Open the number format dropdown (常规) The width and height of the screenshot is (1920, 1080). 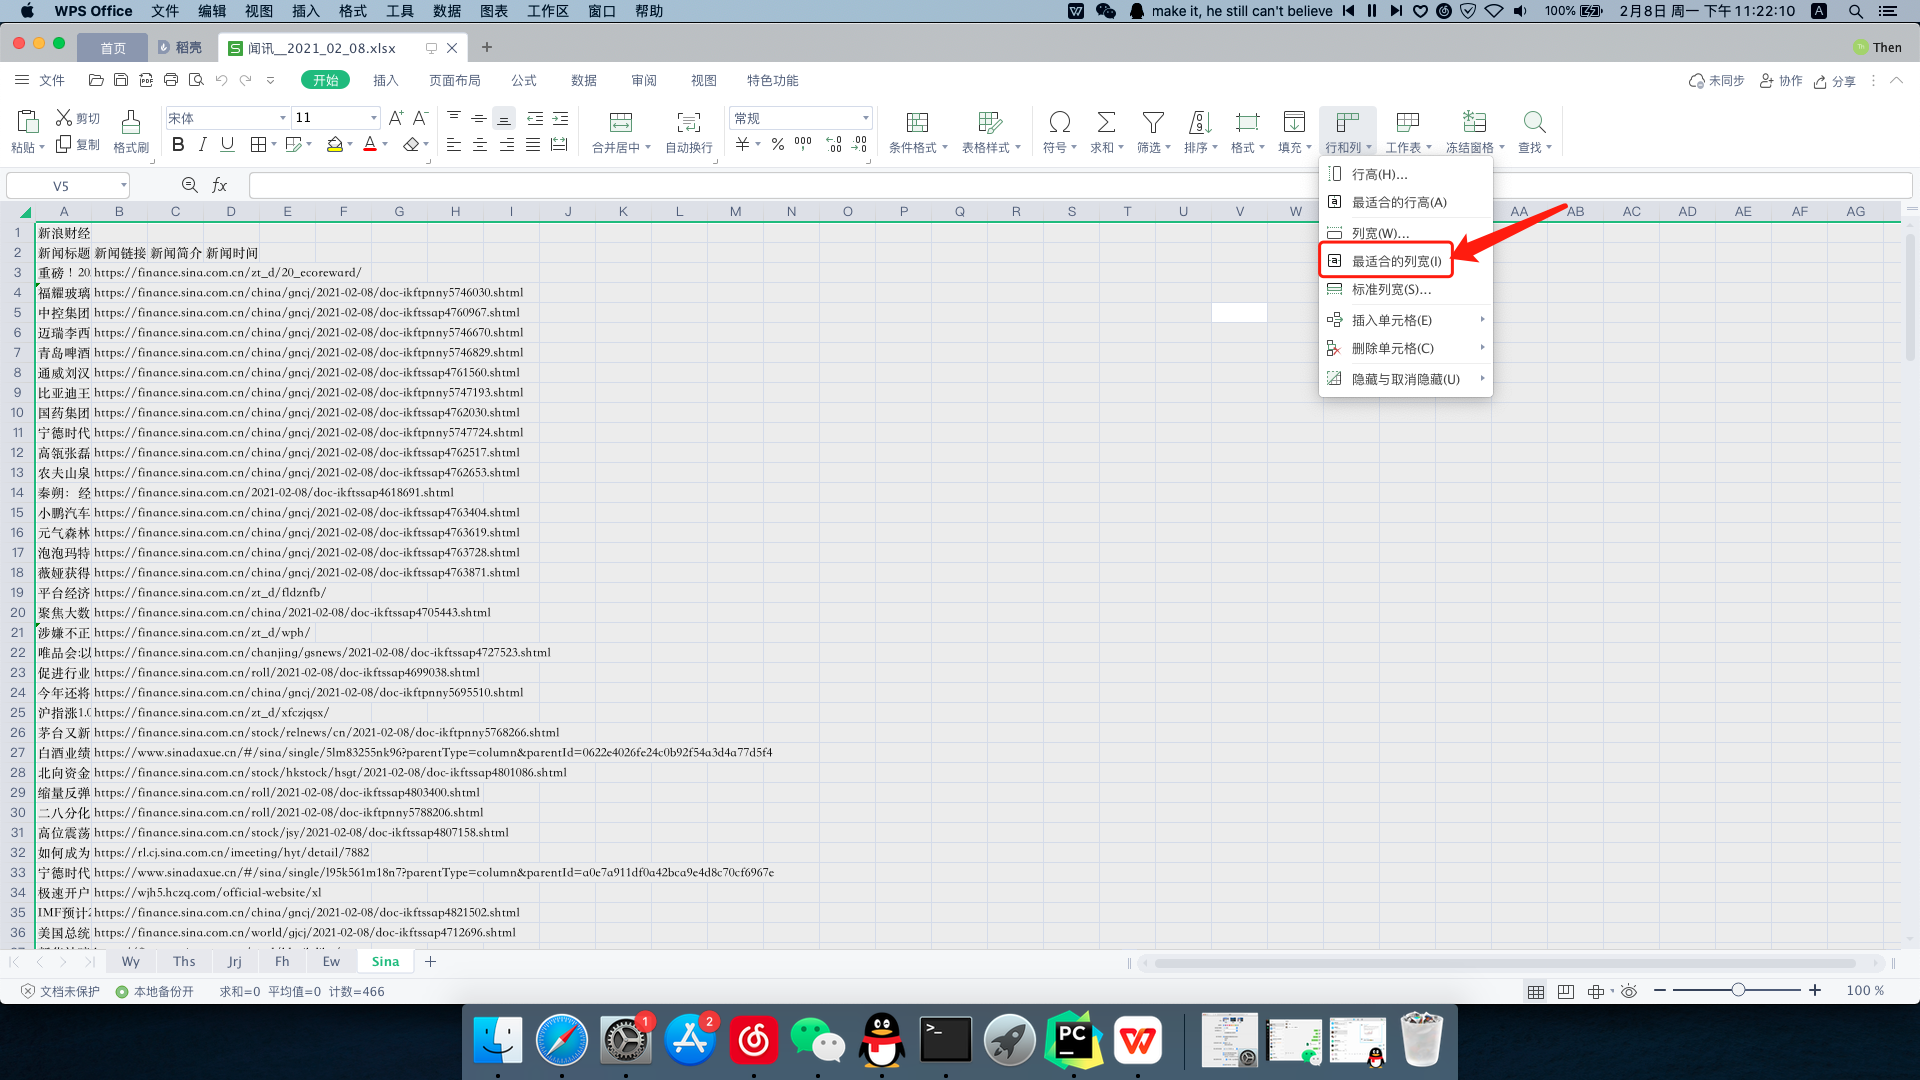click(865, 118)
